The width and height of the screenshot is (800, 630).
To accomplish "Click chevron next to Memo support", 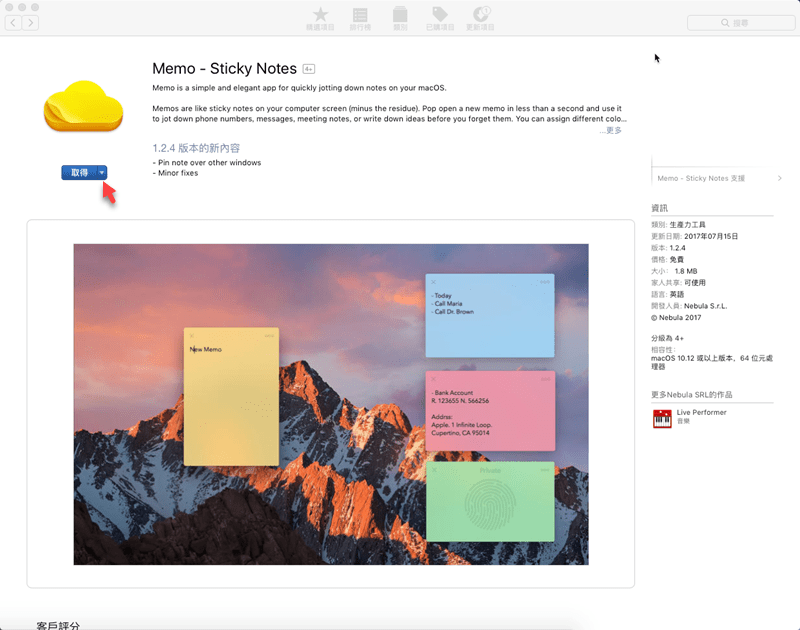I will click(779, 178).
